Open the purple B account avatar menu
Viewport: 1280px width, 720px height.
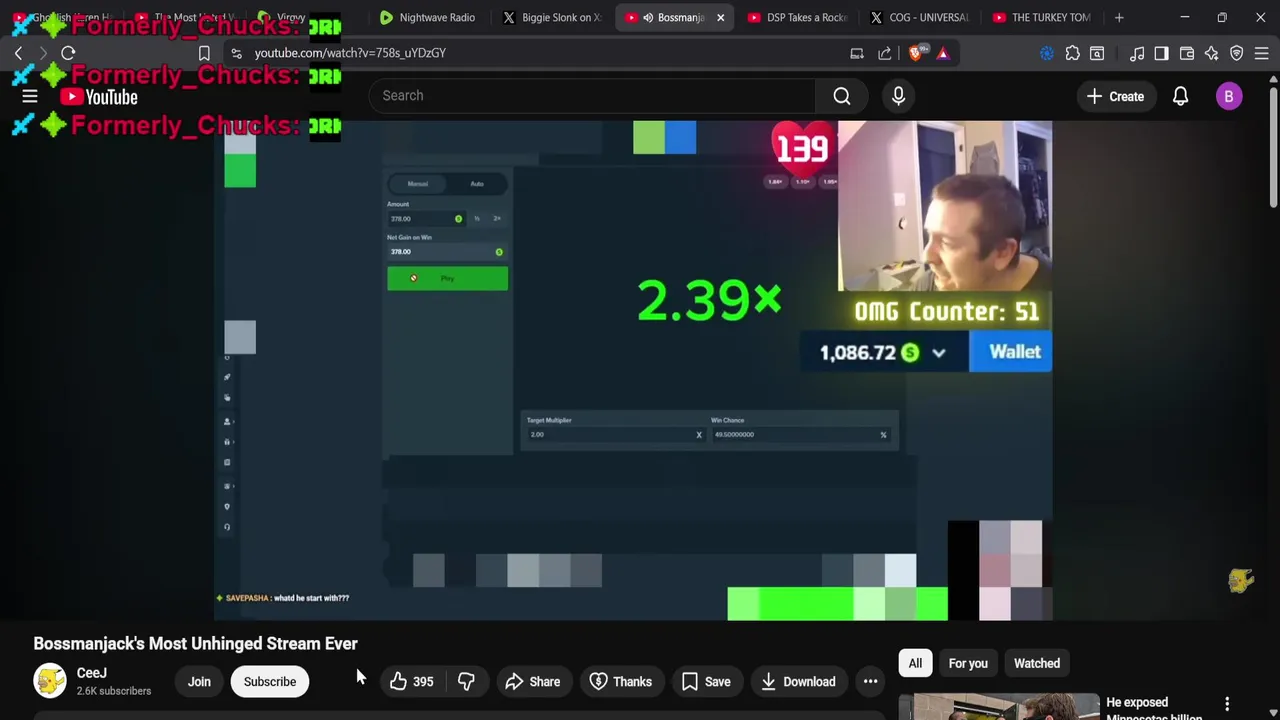tap(1229, 96)
